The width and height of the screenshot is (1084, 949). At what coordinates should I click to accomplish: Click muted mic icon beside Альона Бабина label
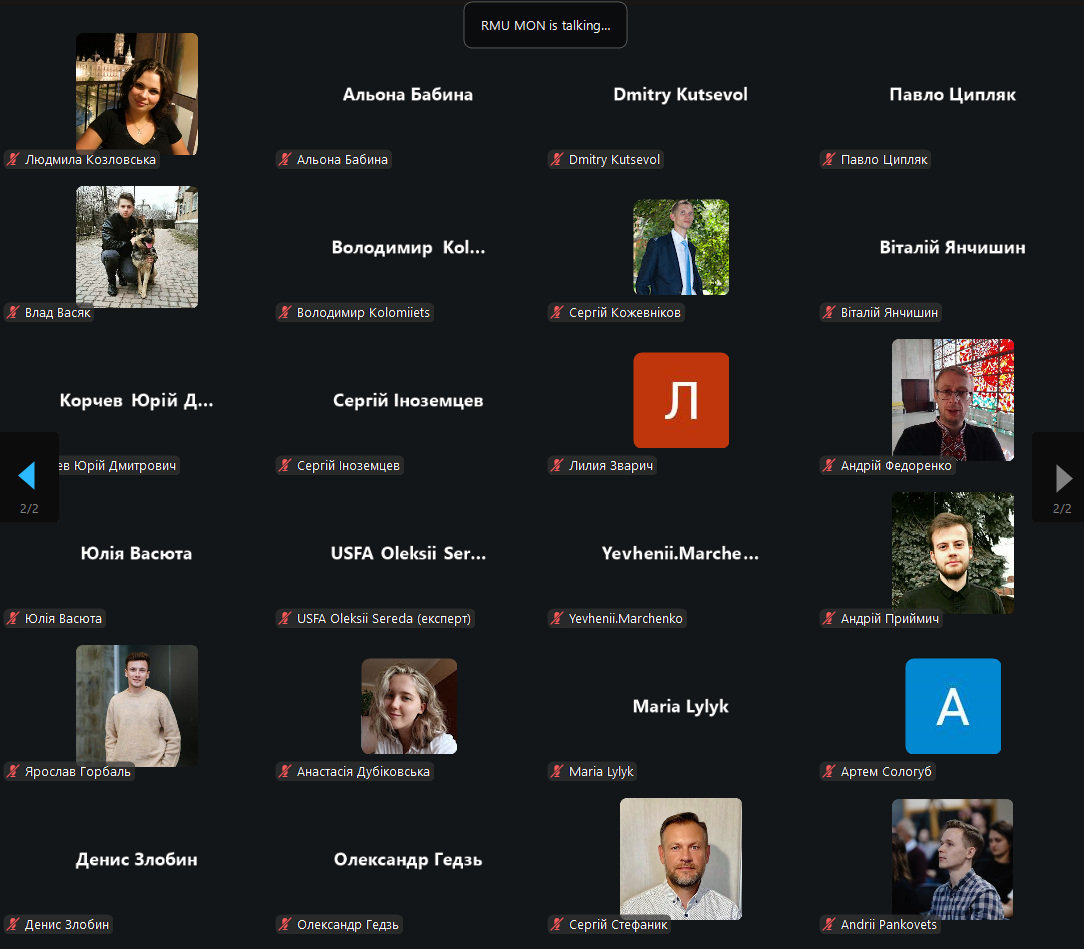[x=285, y=160]
